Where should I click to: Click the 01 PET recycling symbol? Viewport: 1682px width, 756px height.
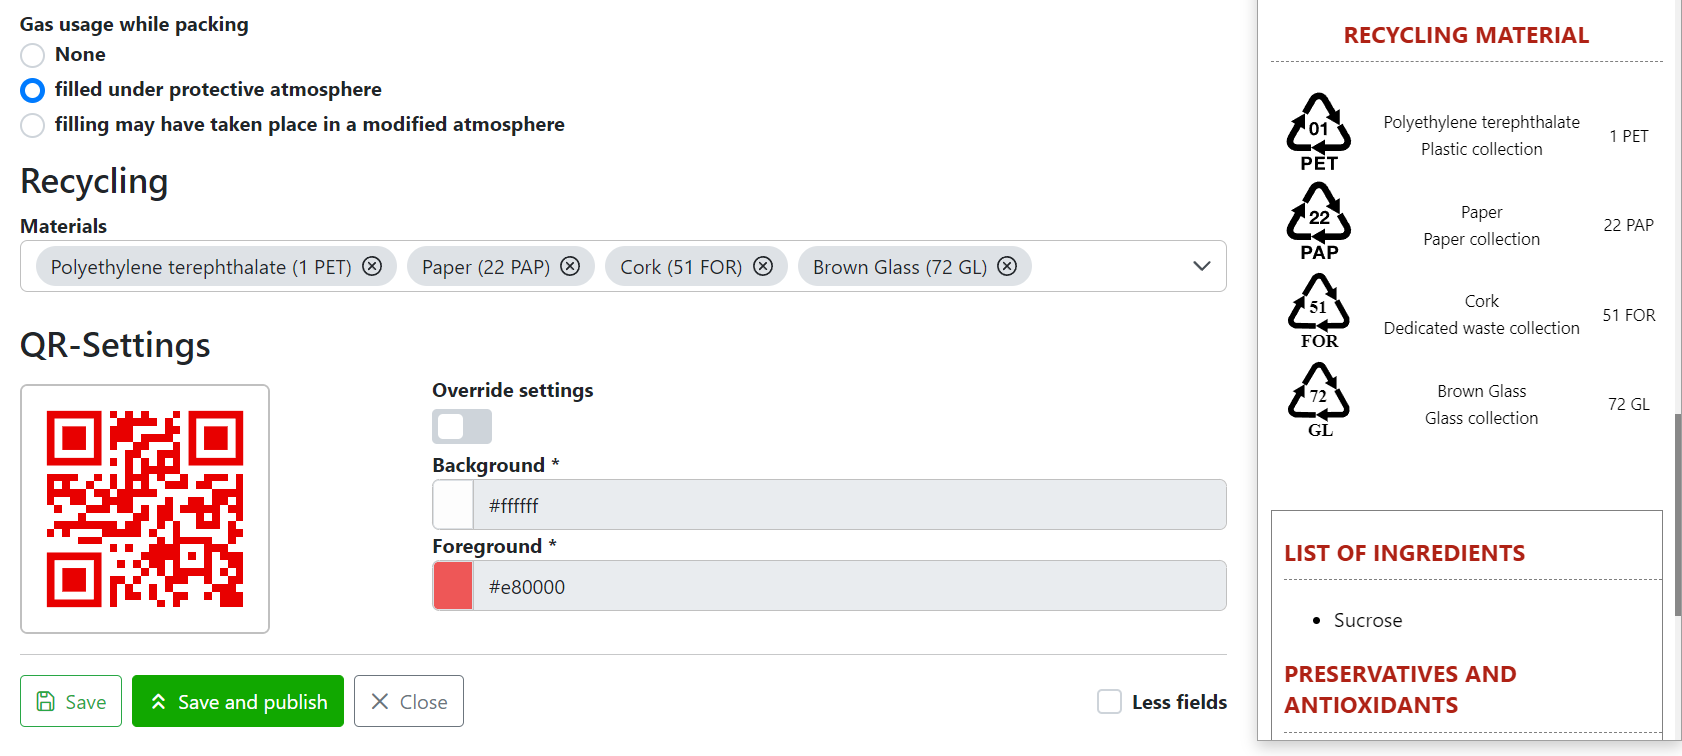point(1319,131)
